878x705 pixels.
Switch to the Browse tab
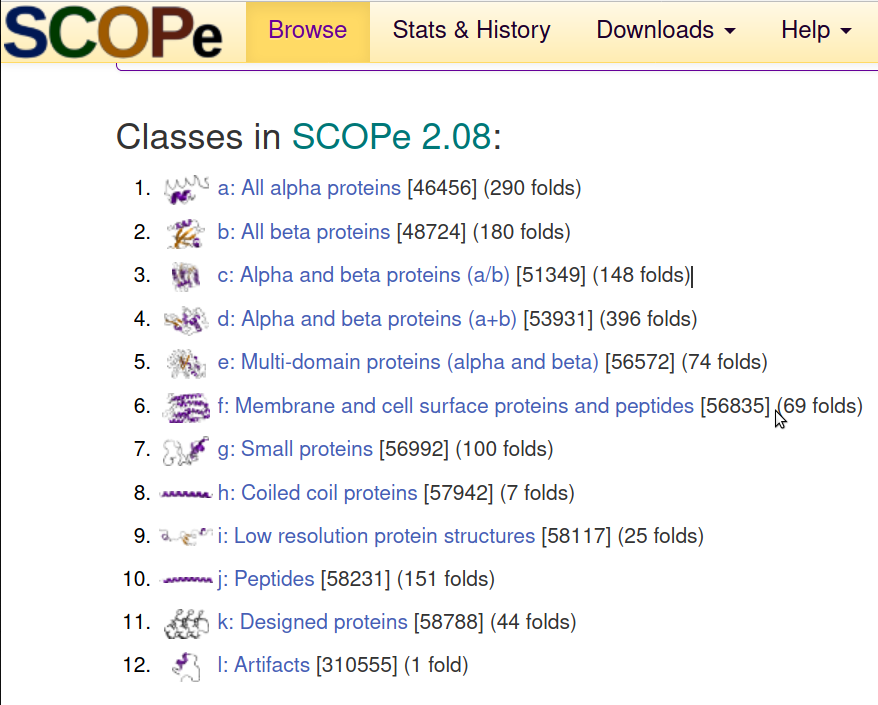307,31
